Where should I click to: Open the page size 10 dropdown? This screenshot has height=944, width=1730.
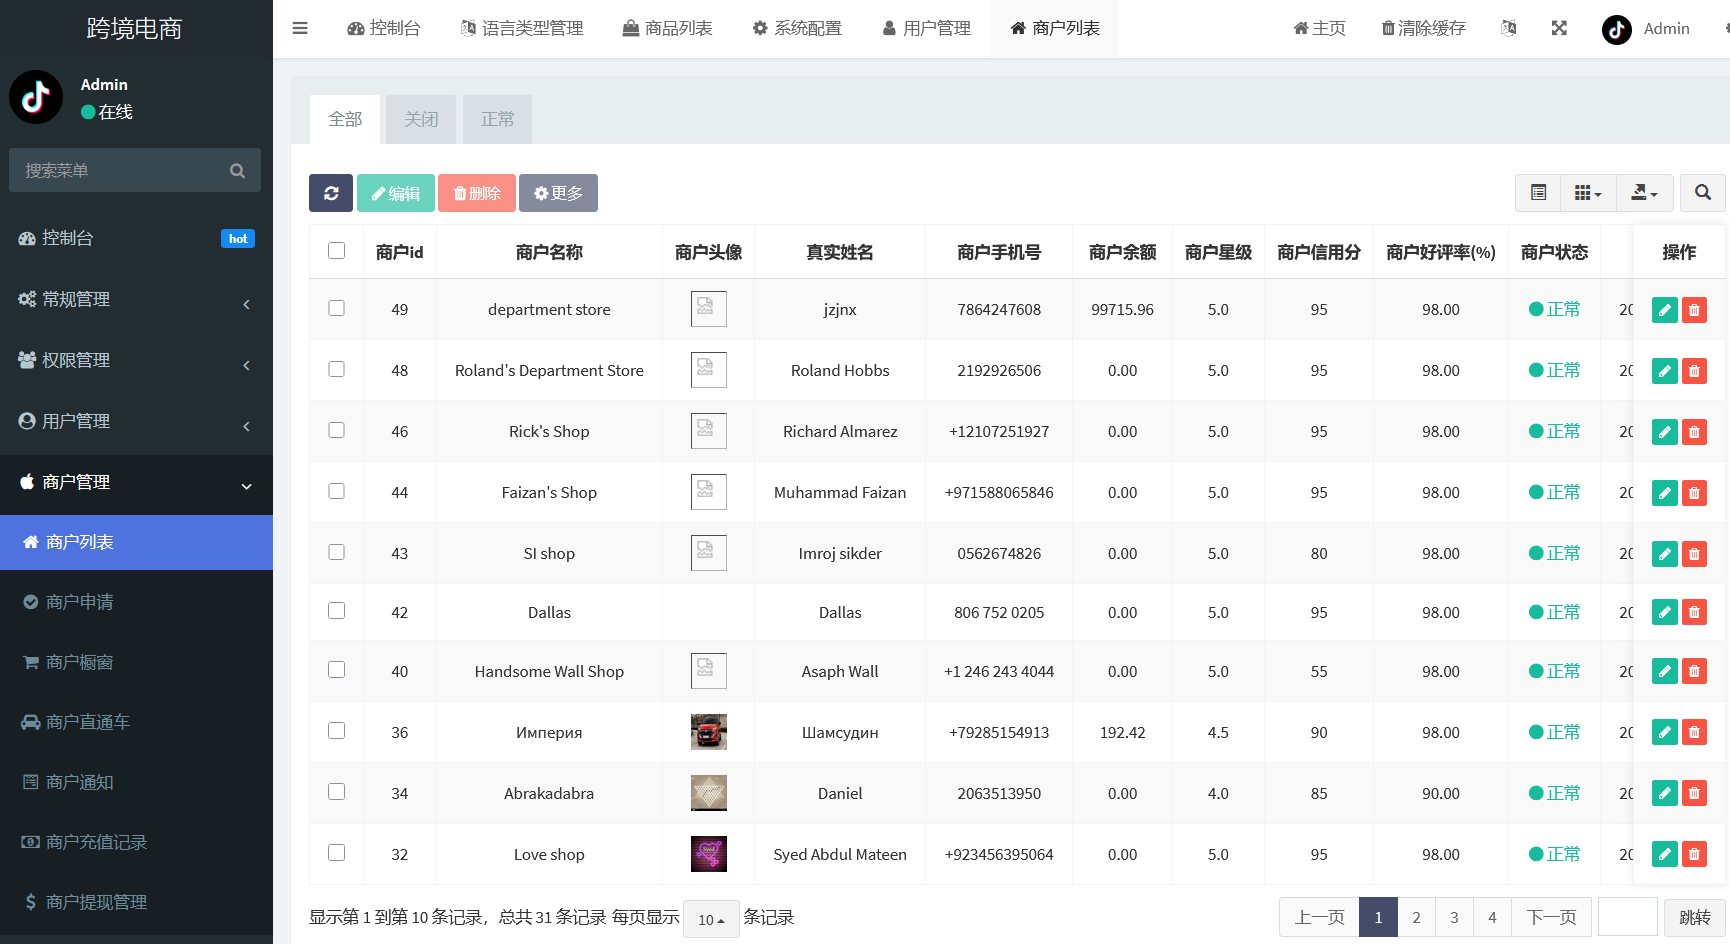(x=710, y=919)
